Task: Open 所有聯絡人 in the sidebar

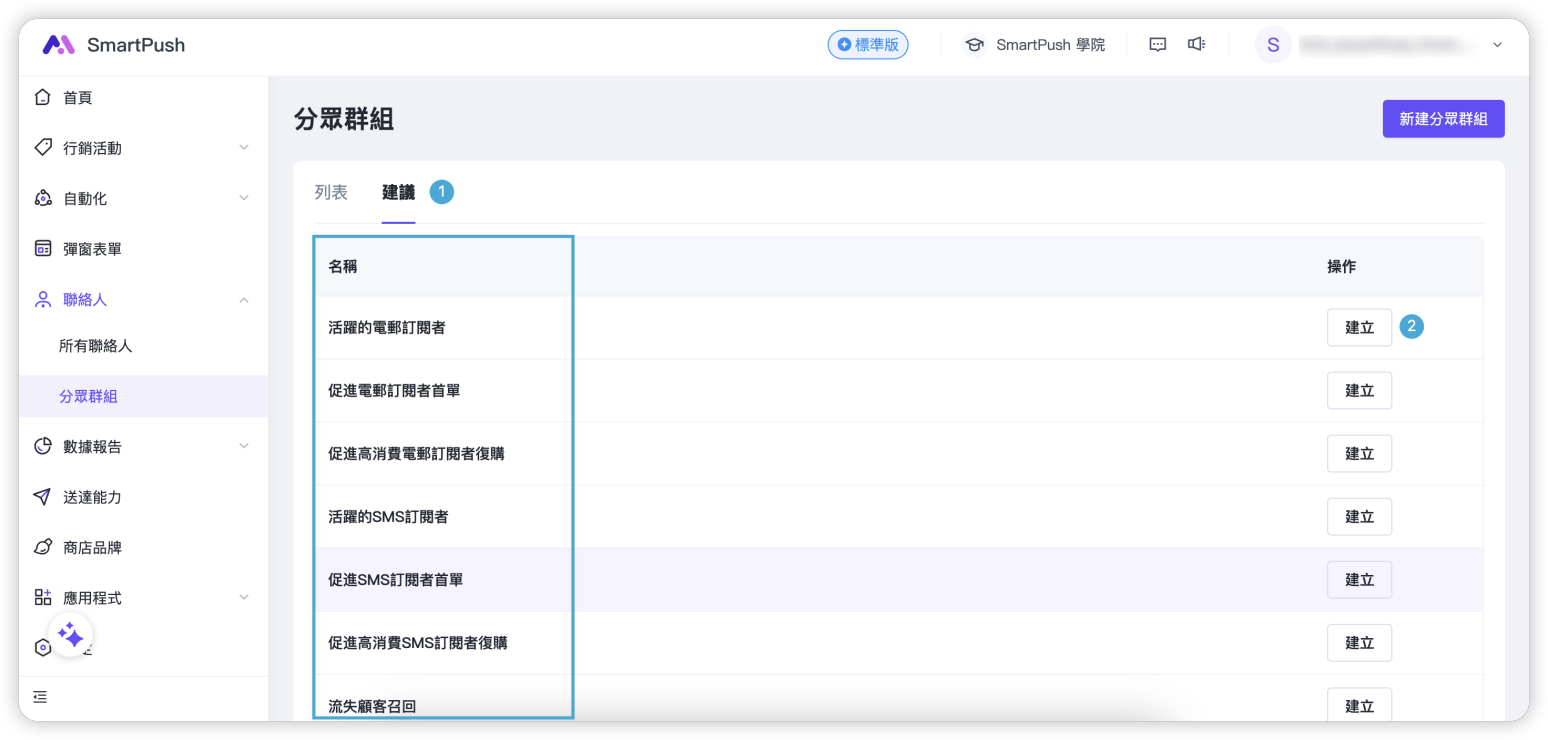Action: click(96, 346)
